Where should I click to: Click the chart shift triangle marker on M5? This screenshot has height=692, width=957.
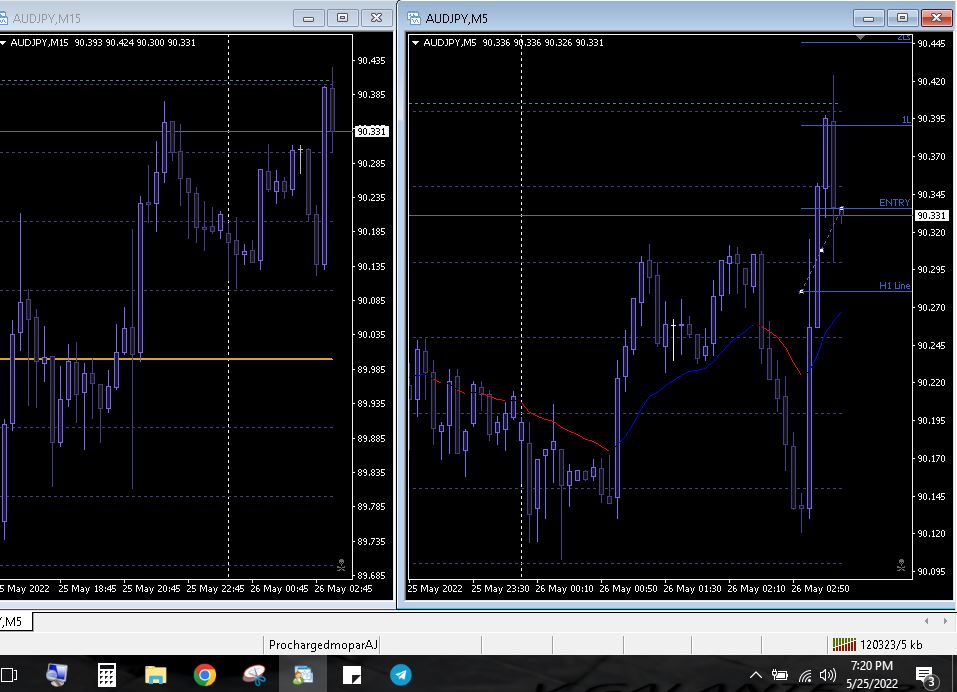click(862, 38)
